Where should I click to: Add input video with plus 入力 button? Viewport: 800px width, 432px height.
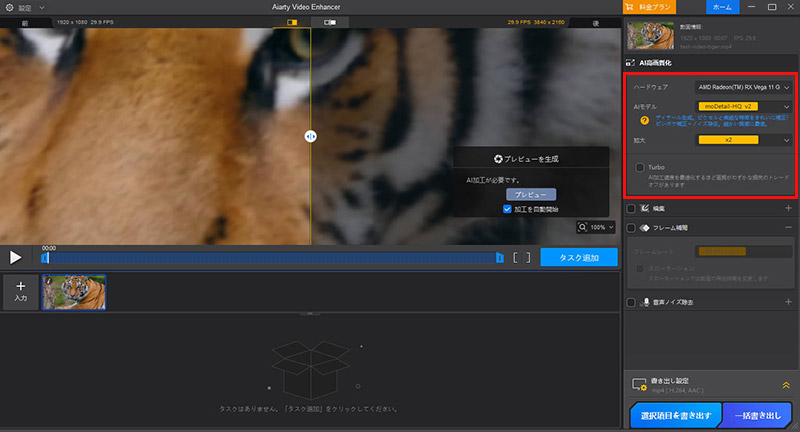20,292
